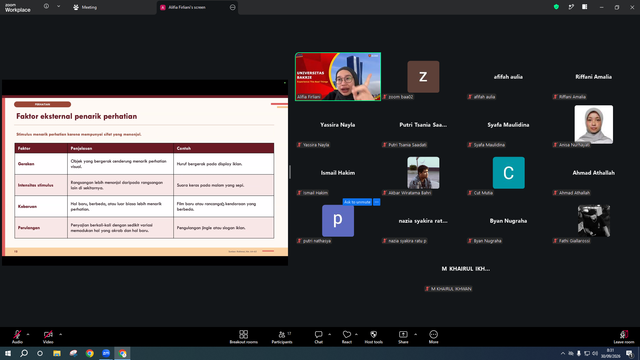Open Host tools shield icon
This screenshot has height=360, width=640.
pos(373,337)
